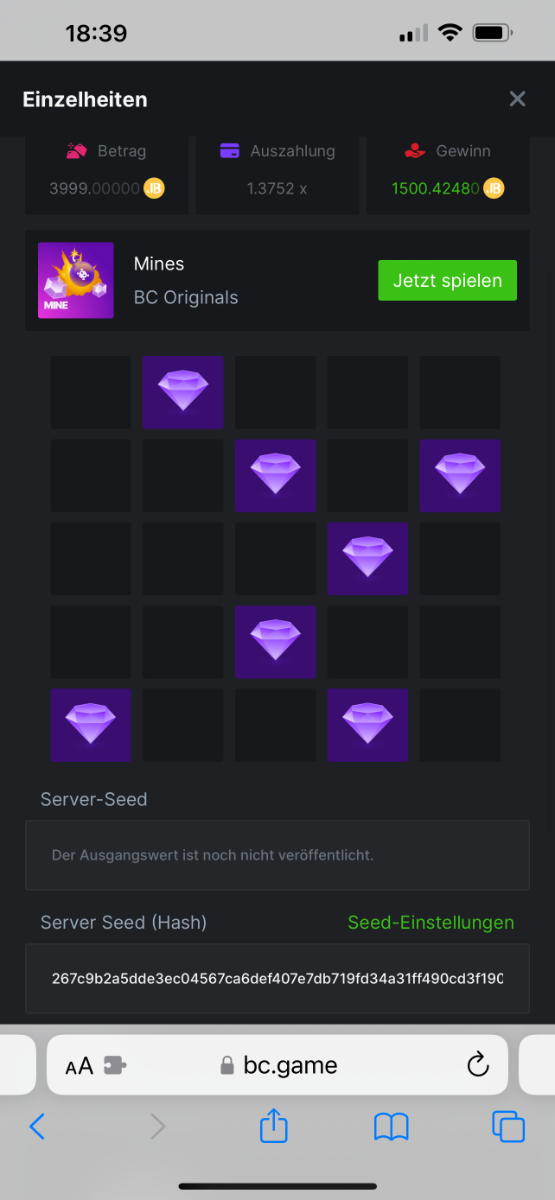Select the empty top-left grid tile
Image resolution: width=555 pixels, height=1200 pixels.
click(x=91, y=392)
